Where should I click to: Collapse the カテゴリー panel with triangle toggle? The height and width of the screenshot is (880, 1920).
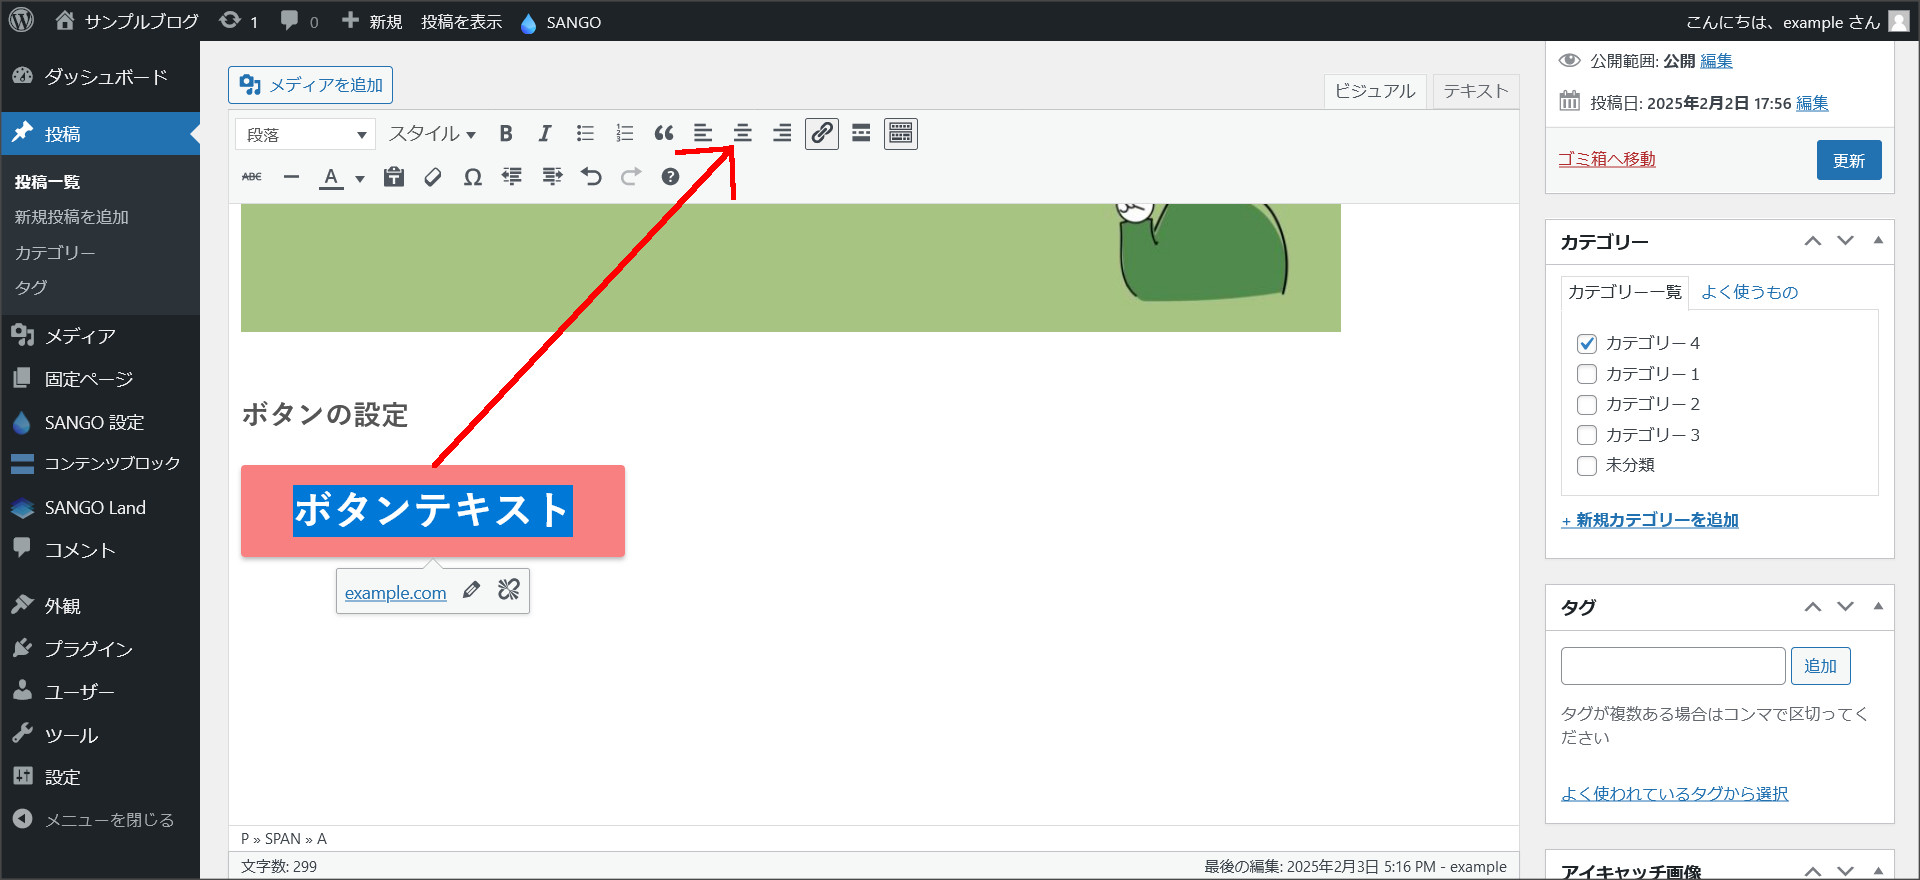[x=1878, y=241]
